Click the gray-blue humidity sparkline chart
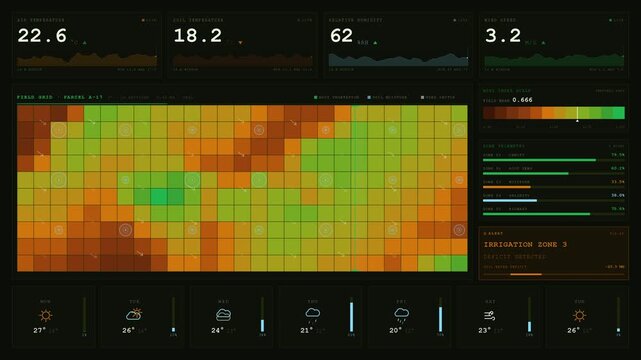The image size is (641, 360). [x=399, y=60]
